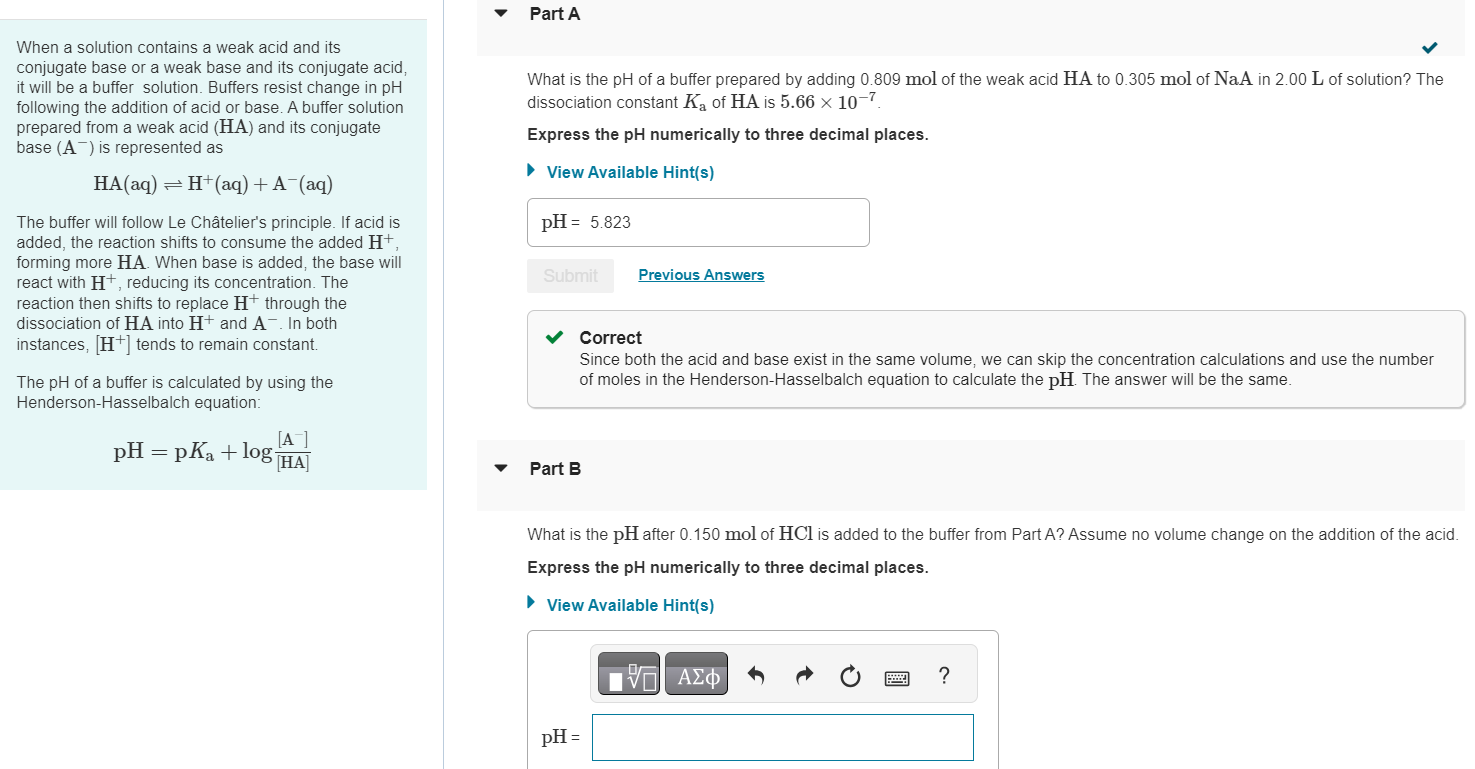Show keyboard shortcuts via keyboard icon
1475x769 pixels.
click(x=897, y=678)
